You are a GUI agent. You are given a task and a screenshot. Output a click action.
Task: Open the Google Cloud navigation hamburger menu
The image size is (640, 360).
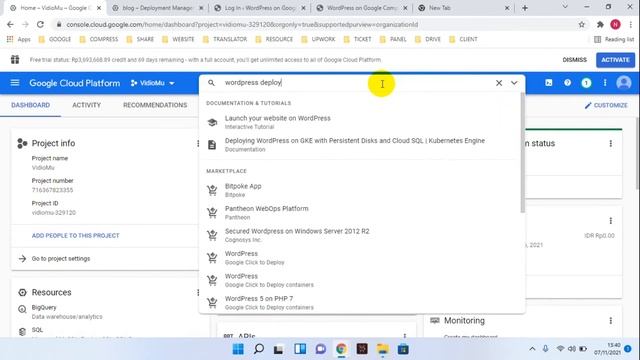click(15, 83)
